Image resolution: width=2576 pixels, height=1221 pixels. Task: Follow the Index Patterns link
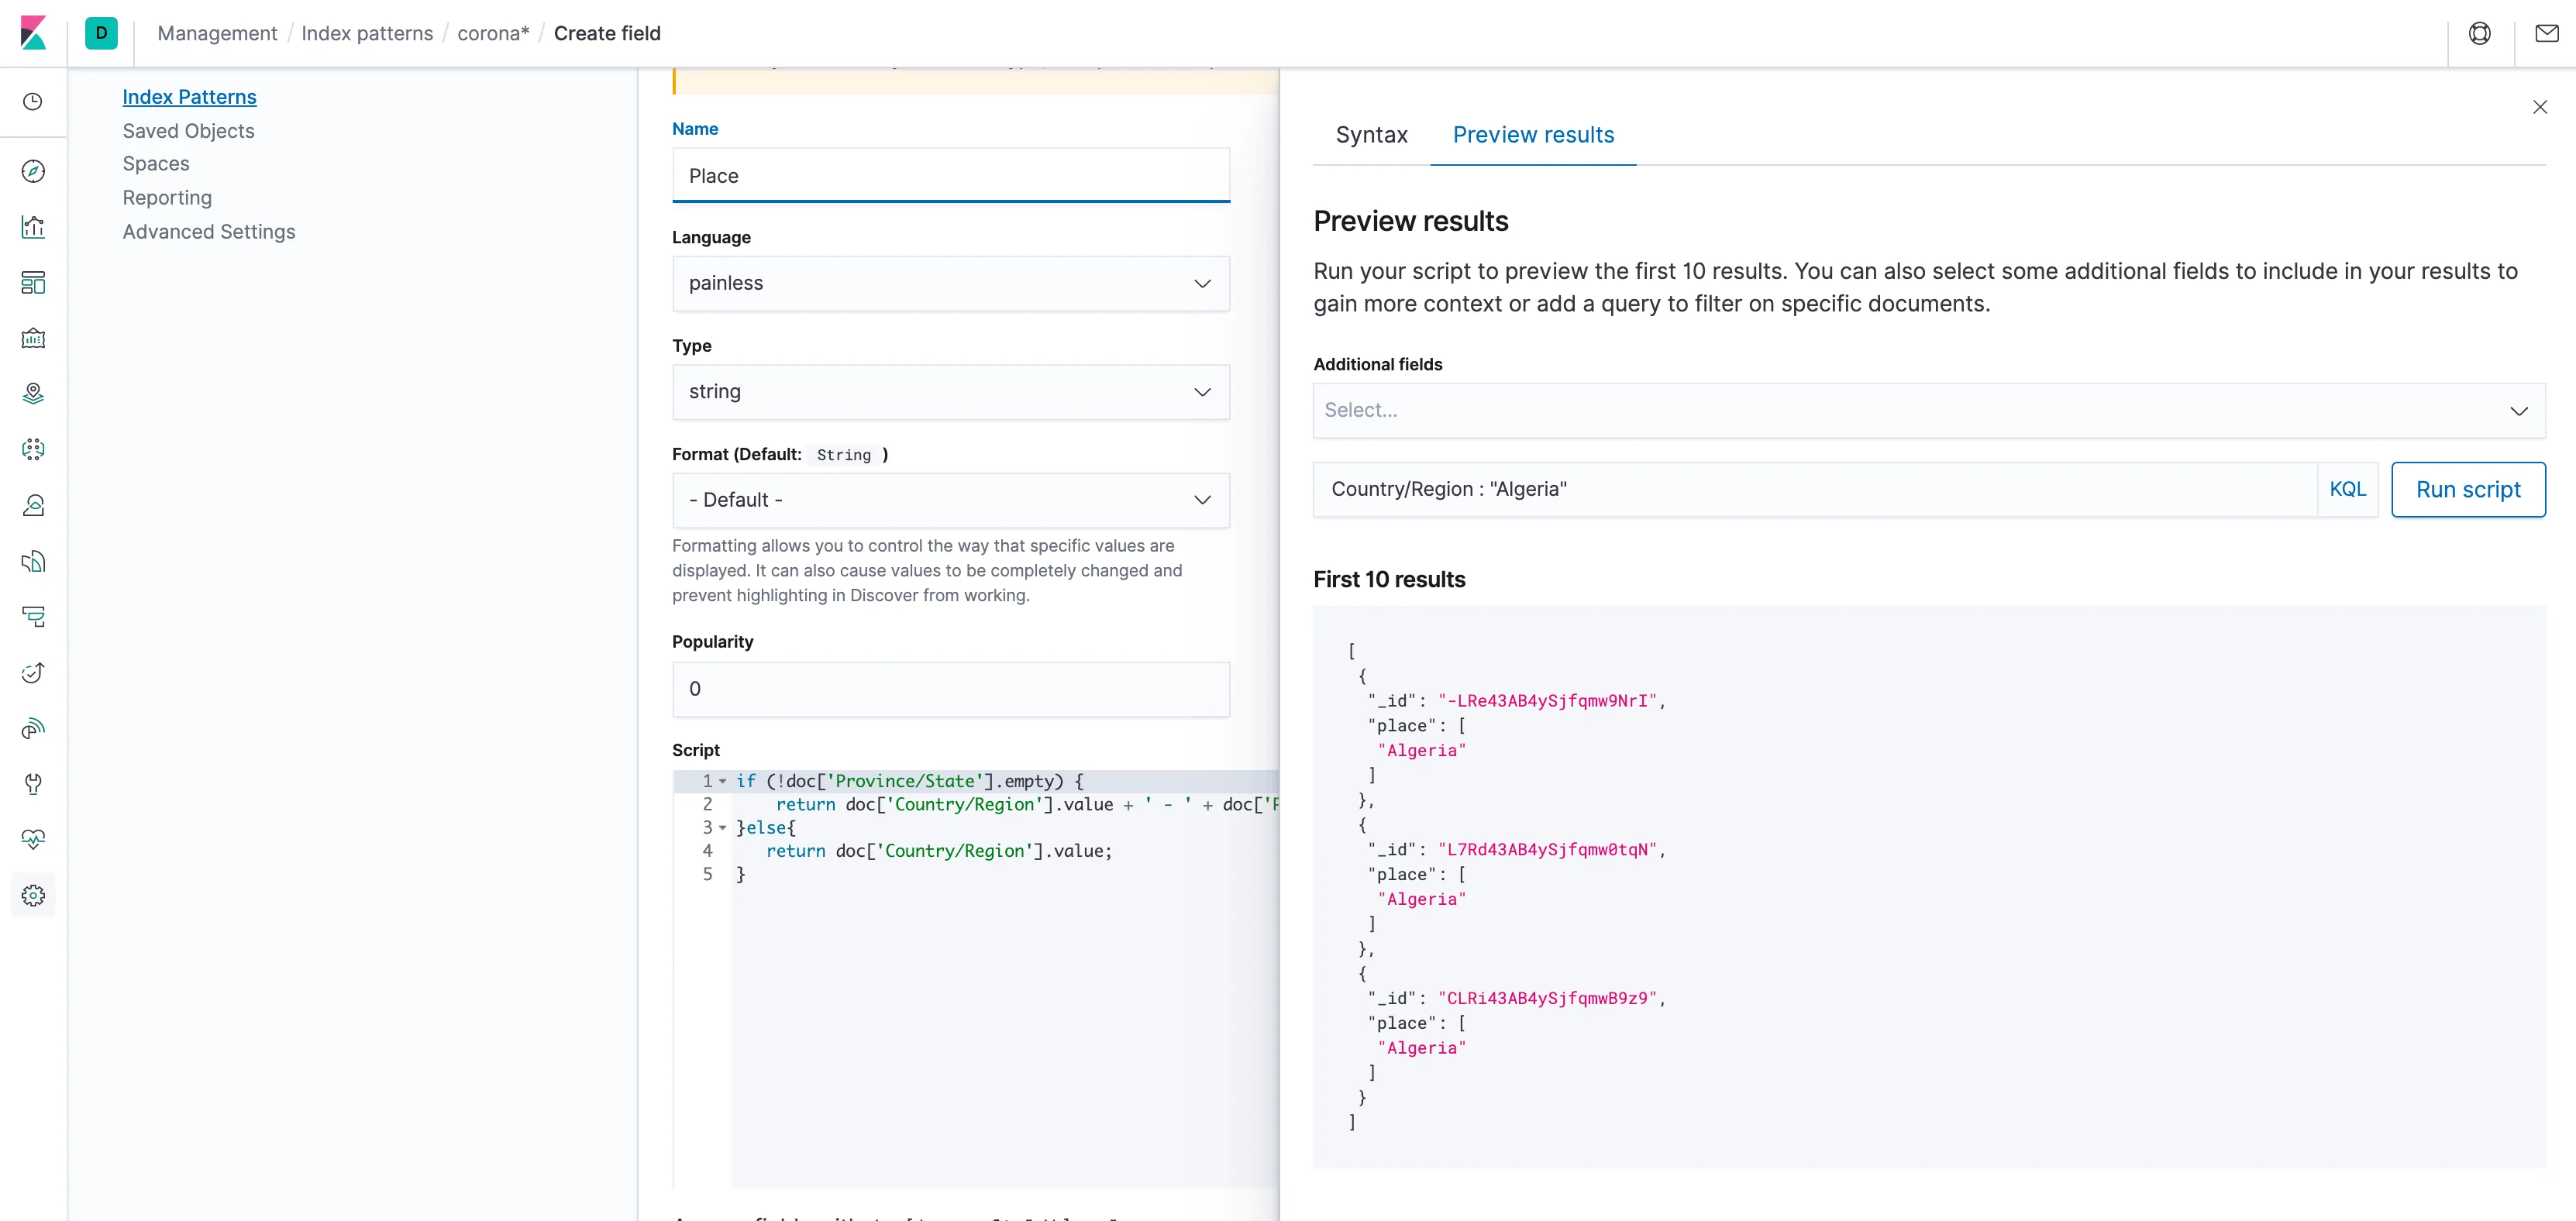click(x=189, y=97)
